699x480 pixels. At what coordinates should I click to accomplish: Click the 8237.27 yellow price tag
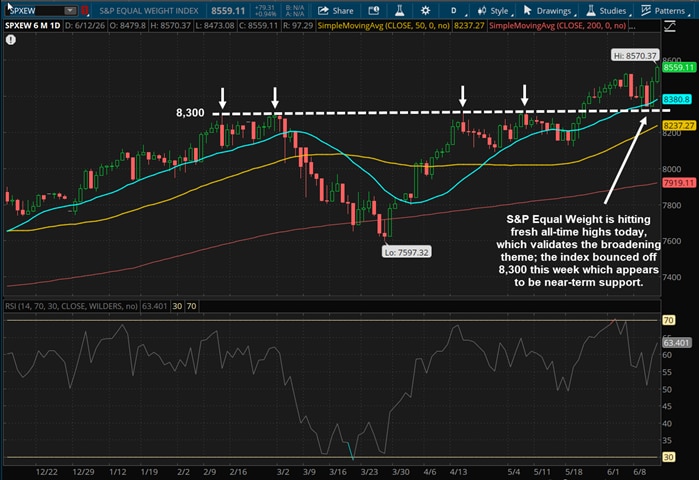[678, 126]
